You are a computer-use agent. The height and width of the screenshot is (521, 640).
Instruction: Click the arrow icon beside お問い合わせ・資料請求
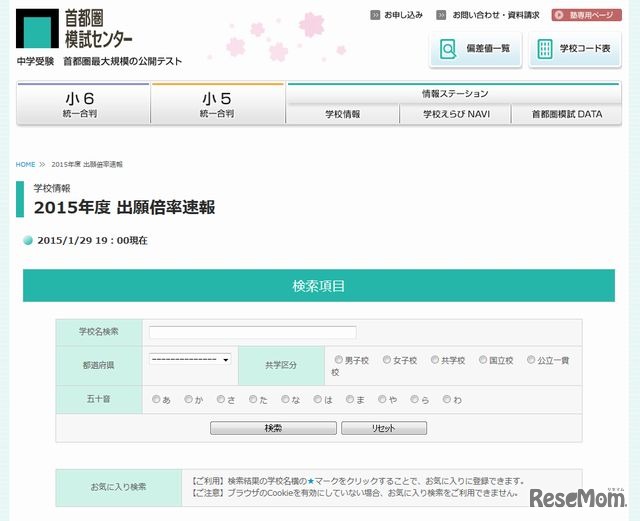[x=441, y=15]
